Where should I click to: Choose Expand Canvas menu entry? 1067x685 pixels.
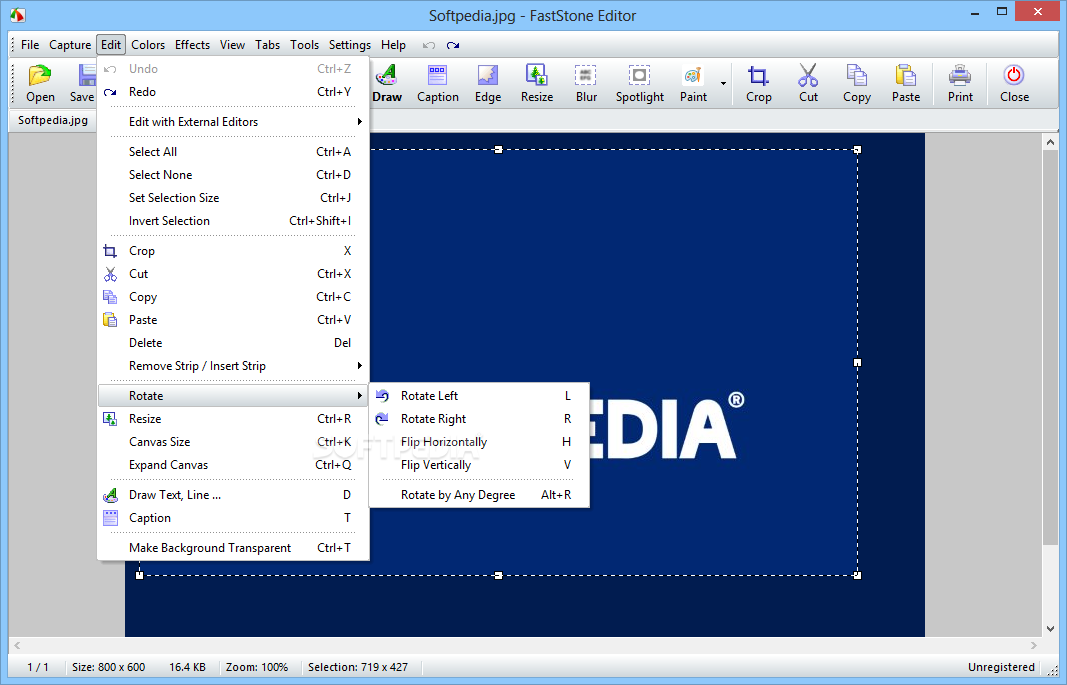(233, 465)
